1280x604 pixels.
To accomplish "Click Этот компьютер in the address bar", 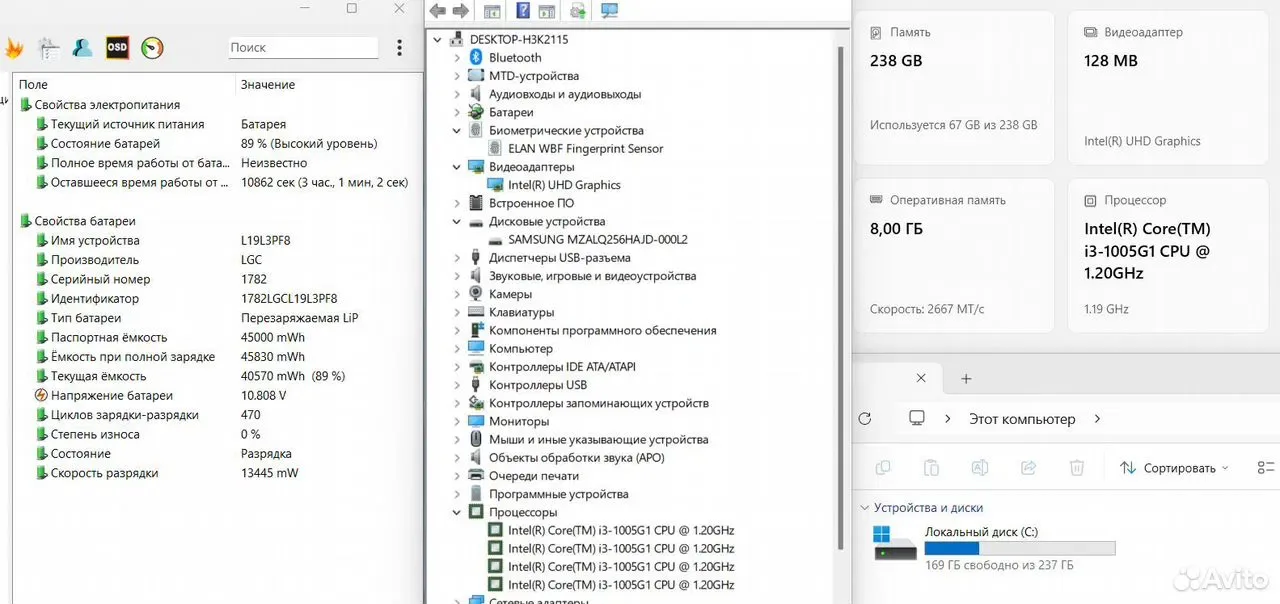I will tap(1022, 419).
